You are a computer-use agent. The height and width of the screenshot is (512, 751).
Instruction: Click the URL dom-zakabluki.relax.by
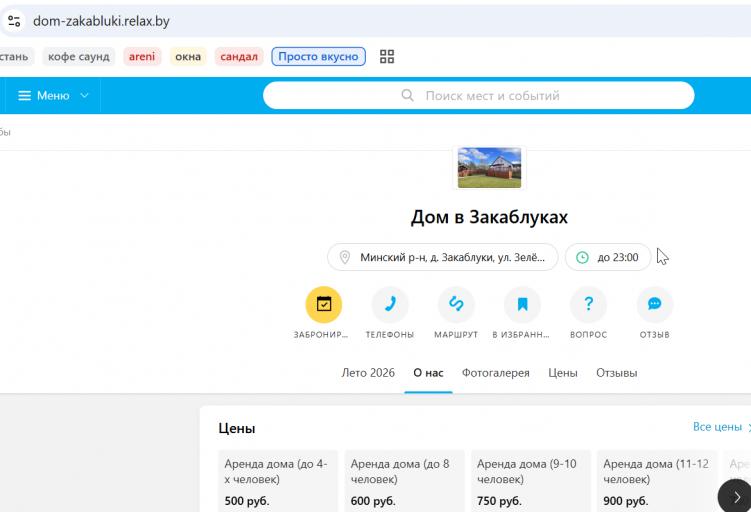101,21
